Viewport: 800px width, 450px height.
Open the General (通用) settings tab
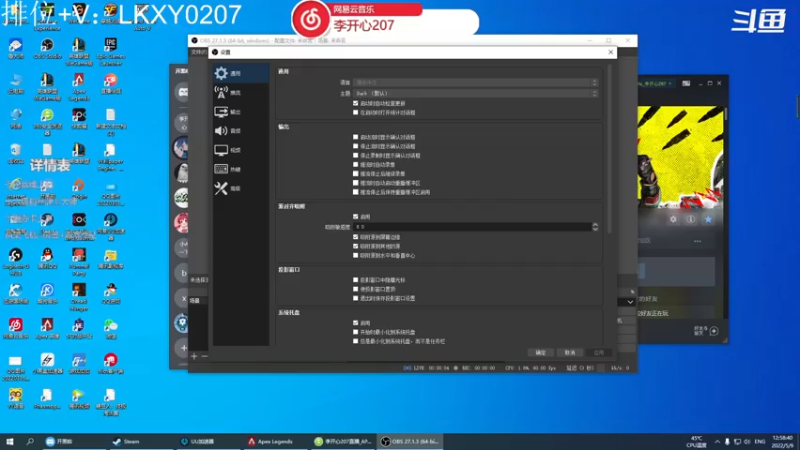tap(241, 73)
